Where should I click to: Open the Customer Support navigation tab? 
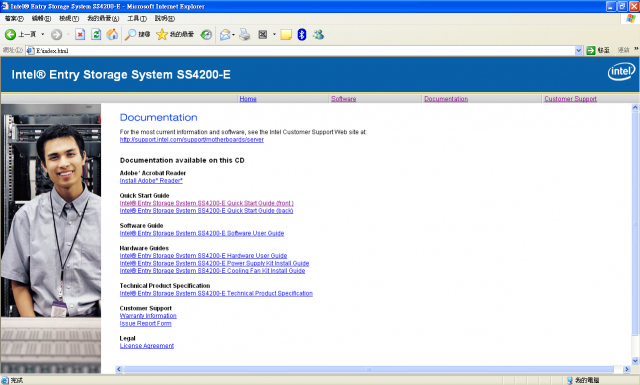click(x=570, y=99)
